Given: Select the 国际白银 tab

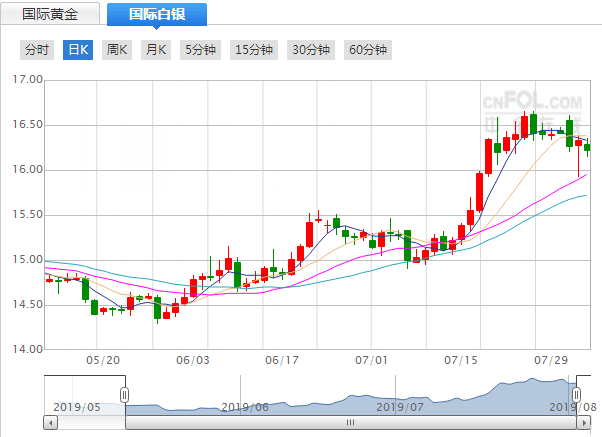Looking at the screenshot, I should pyautogui.click(x=157, y=14).
